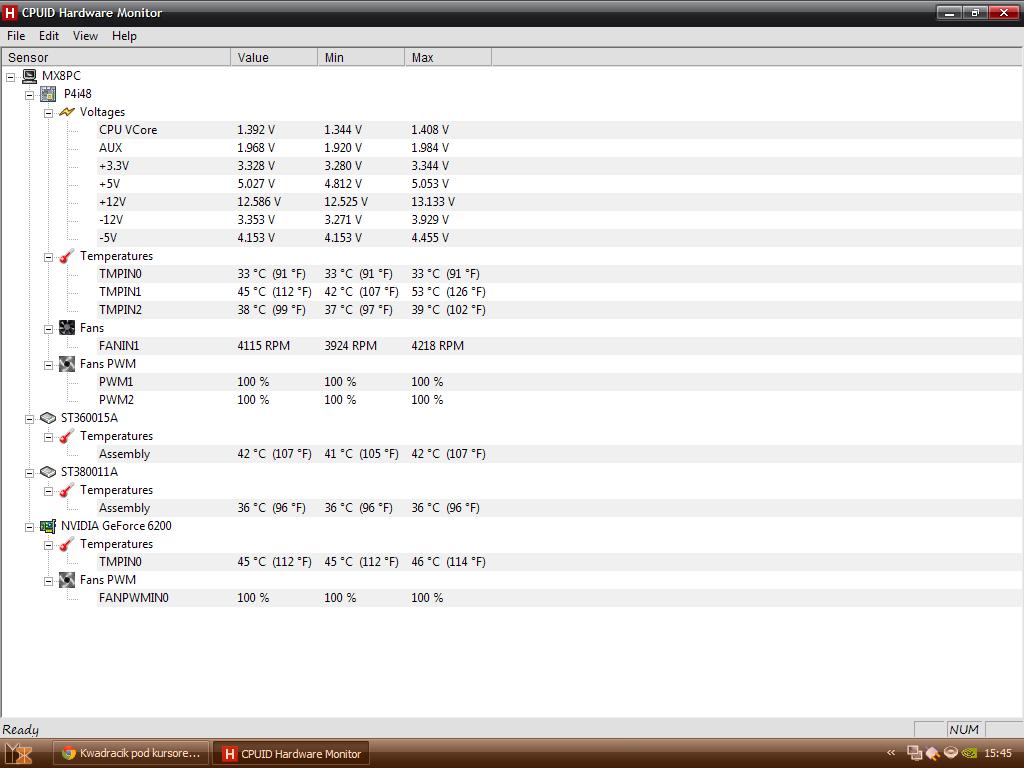The height and width of the screenshot is (768, 1024).
Task: Click the power plug tray icon
Action: coord(933,753)
